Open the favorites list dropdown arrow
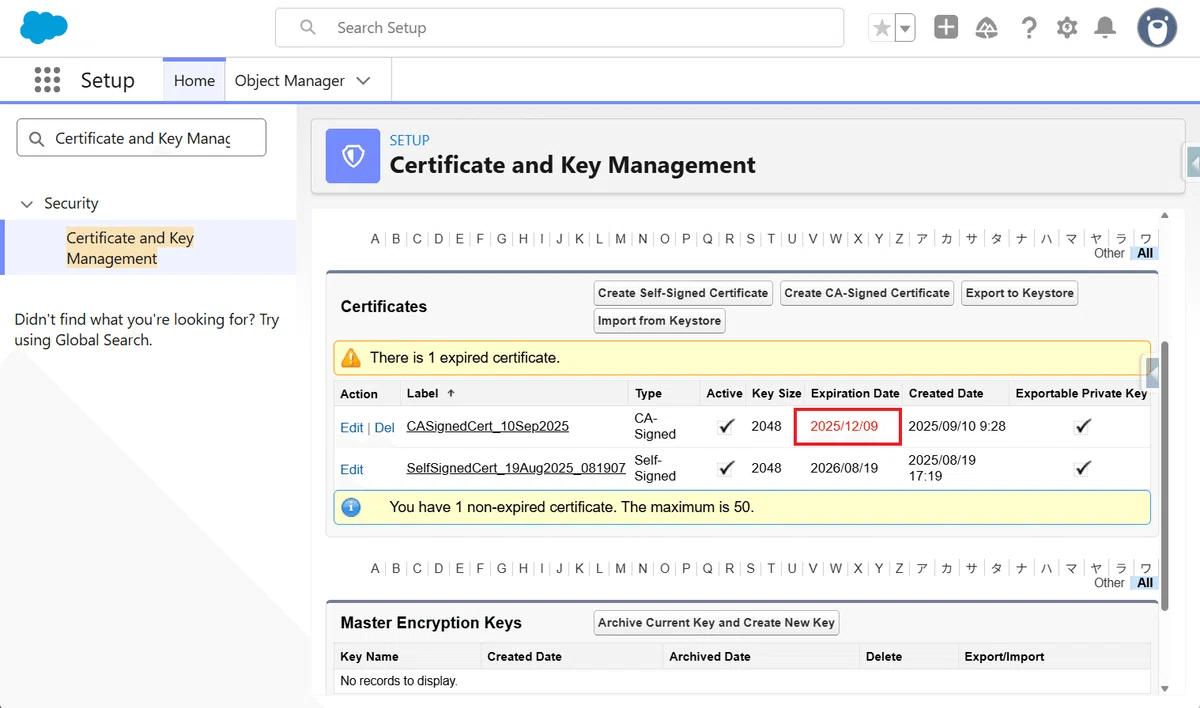1200x708 pixels. click(x=905, y=28)
